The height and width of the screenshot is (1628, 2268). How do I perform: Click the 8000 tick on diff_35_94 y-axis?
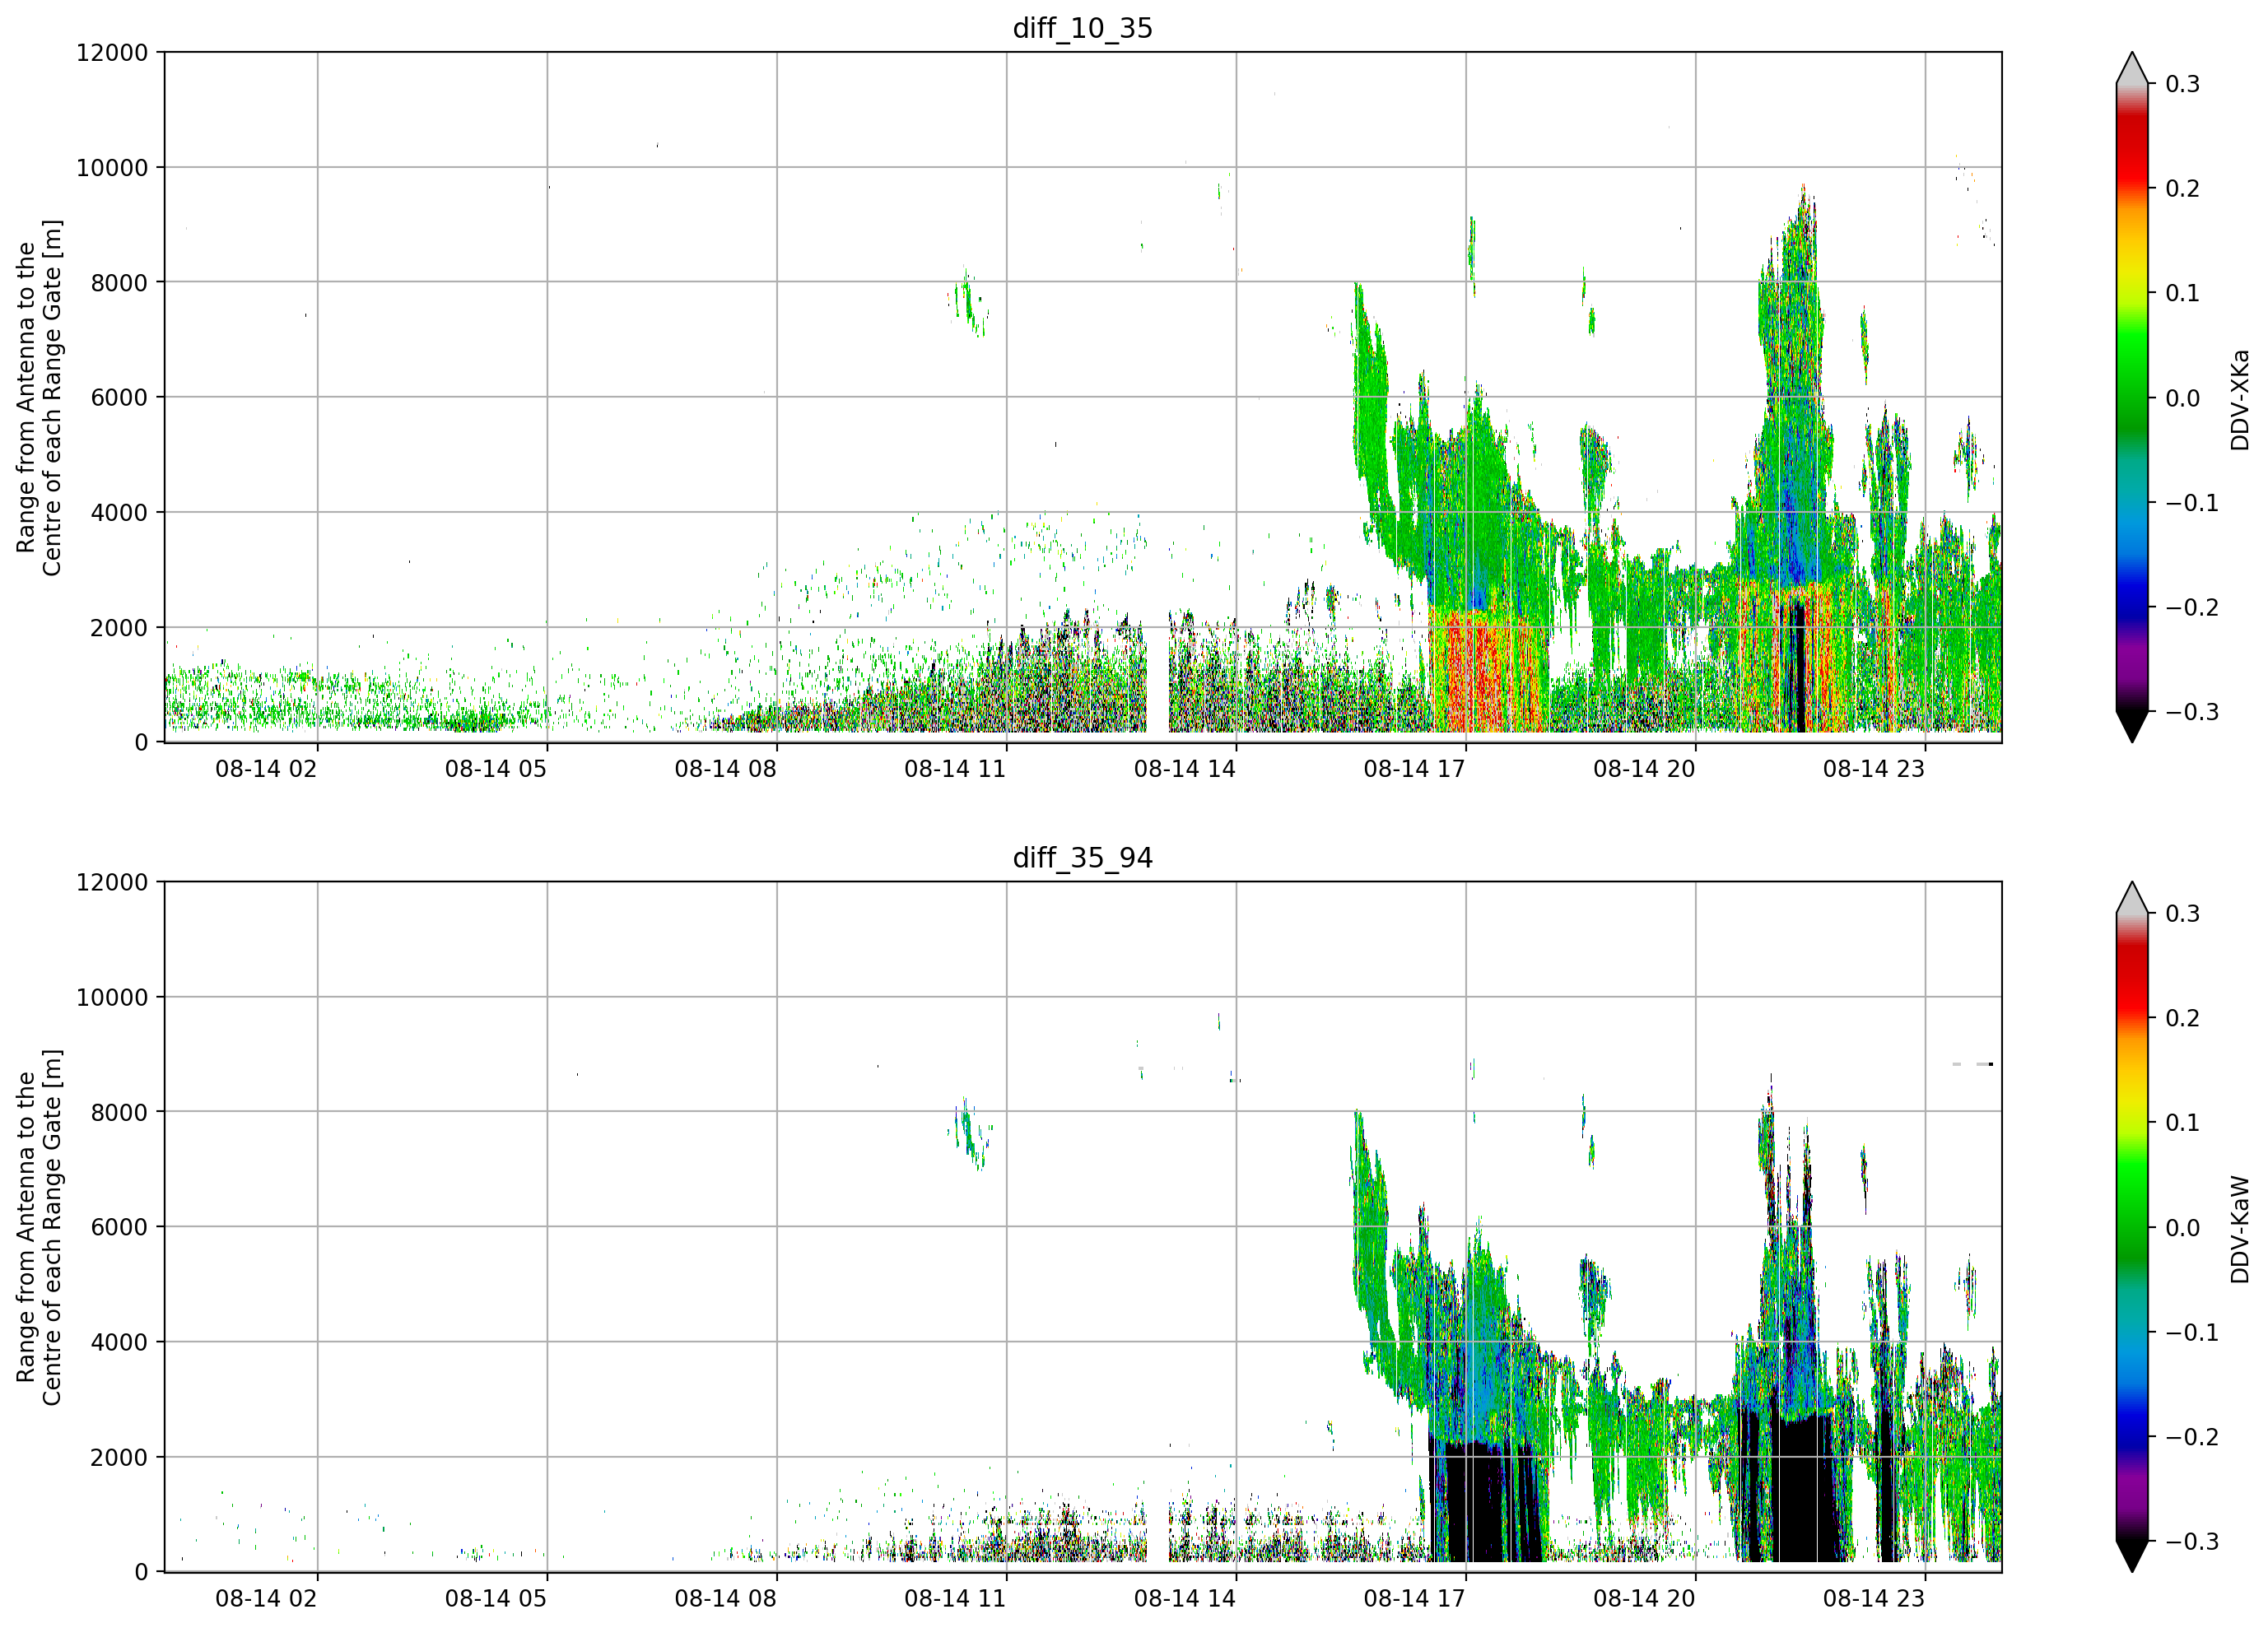coord(119,1112)
